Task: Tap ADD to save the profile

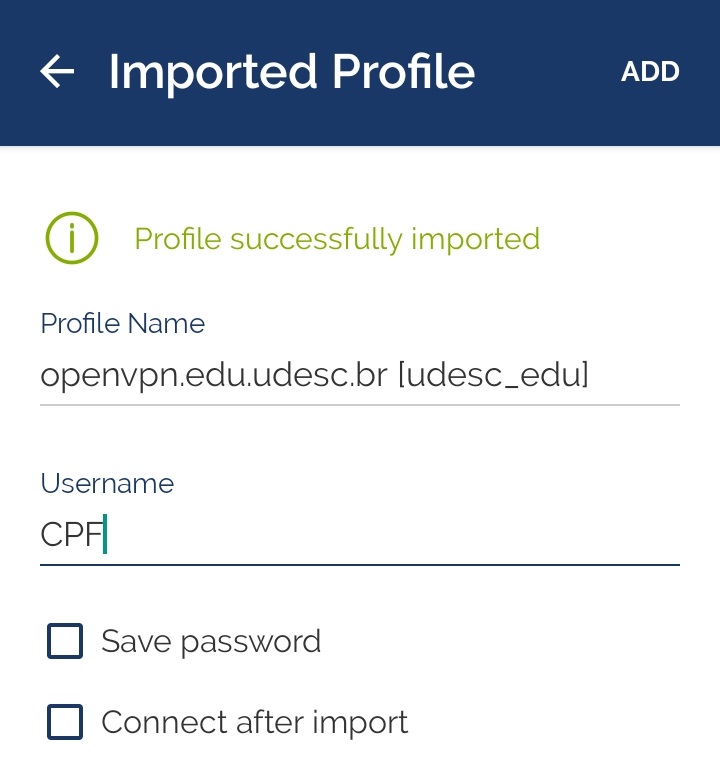Action: (x=650, y=72)
